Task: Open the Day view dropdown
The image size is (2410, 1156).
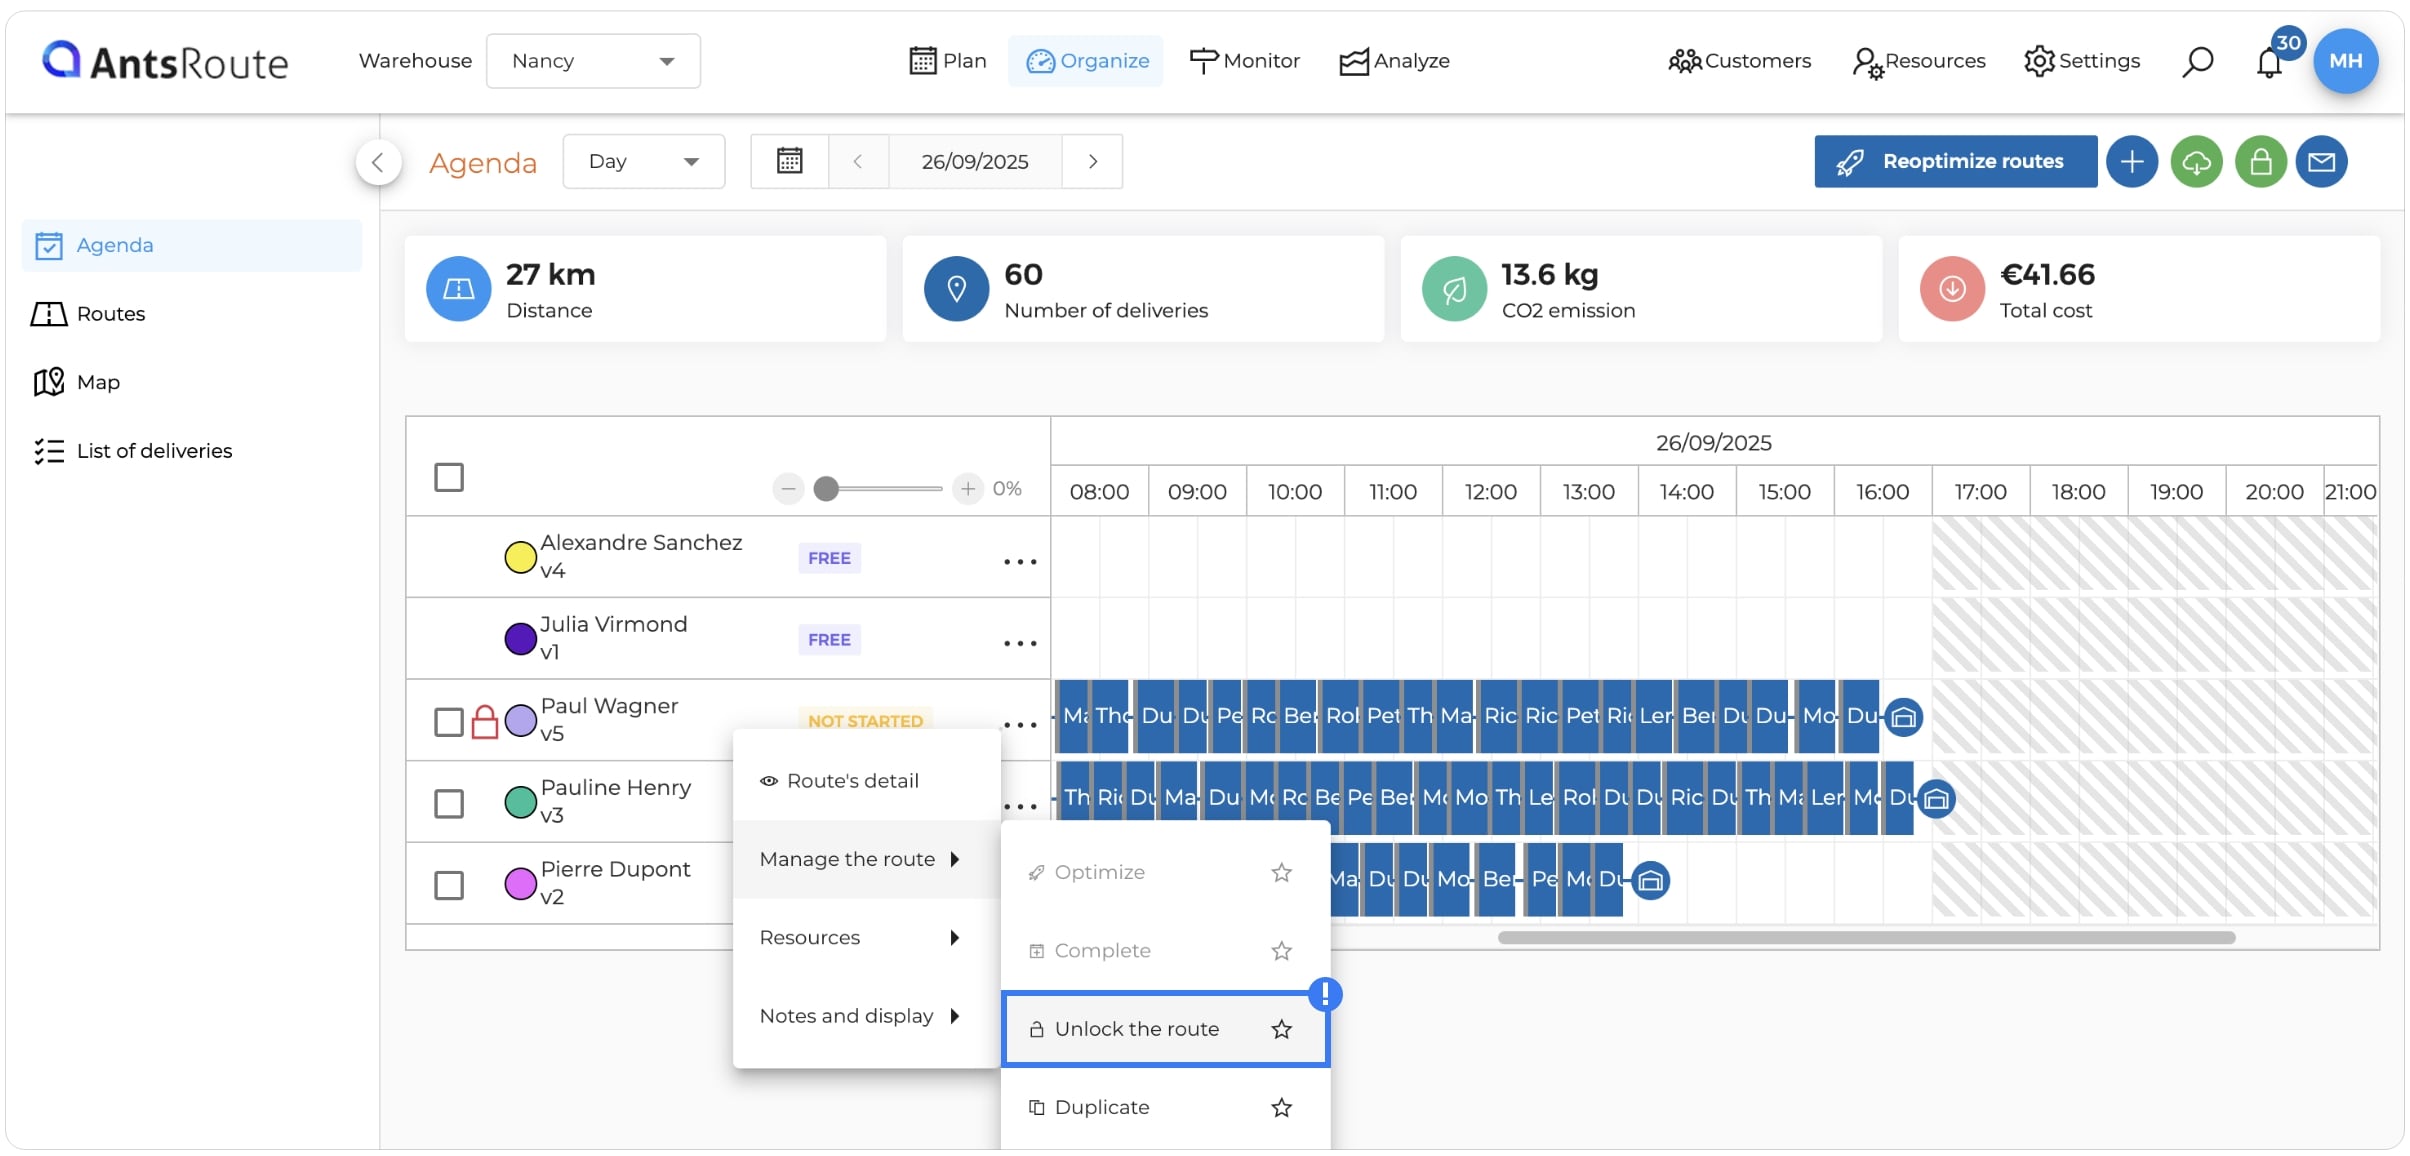Action: click(643, 161)
